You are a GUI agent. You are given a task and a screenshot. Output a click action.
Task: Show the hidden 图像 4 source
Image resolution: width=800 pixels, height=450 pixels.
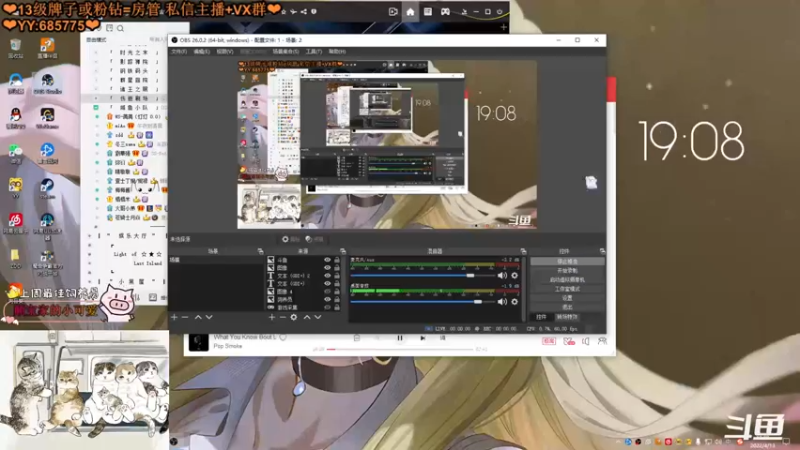tap(328, 292)
